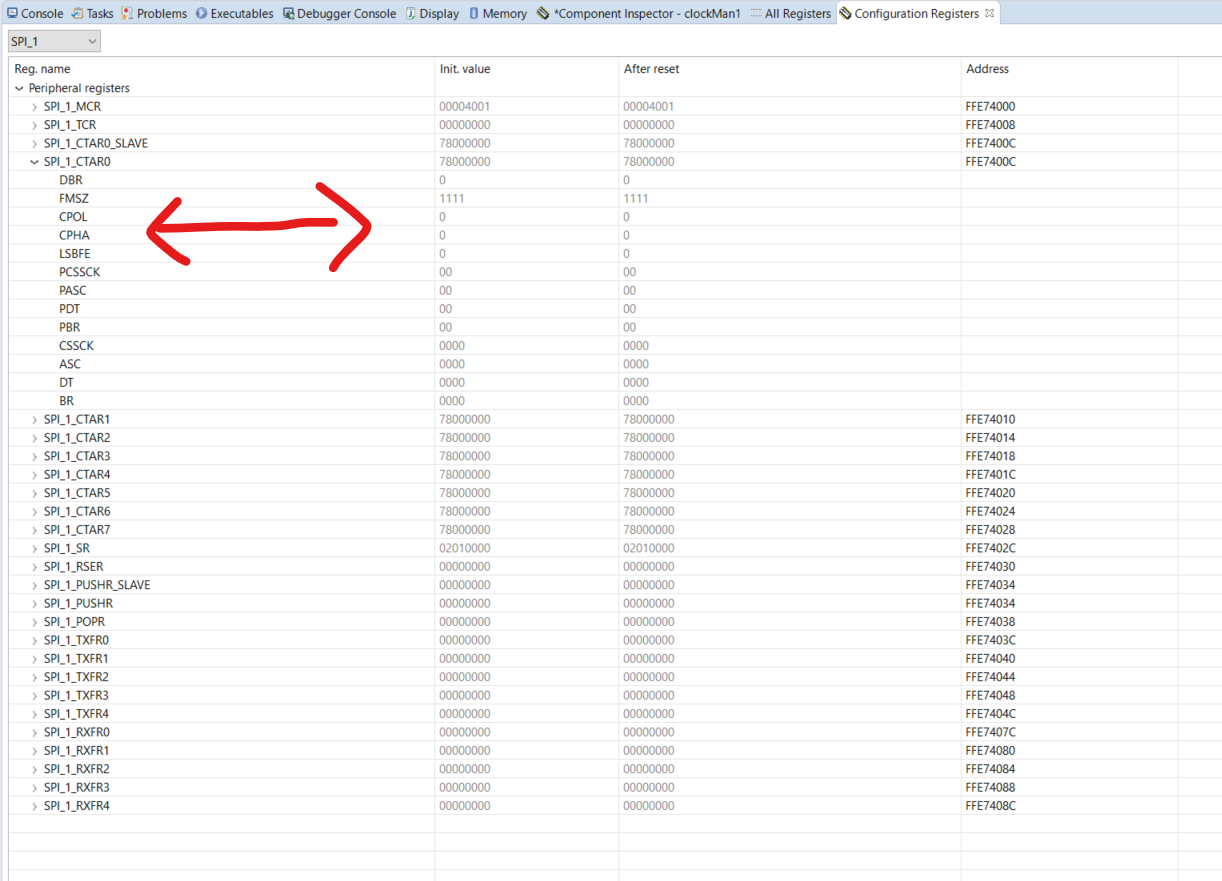Collapse the Peripheral registers tree
The width and height of the screenshot is (1222, 881).
19,88
